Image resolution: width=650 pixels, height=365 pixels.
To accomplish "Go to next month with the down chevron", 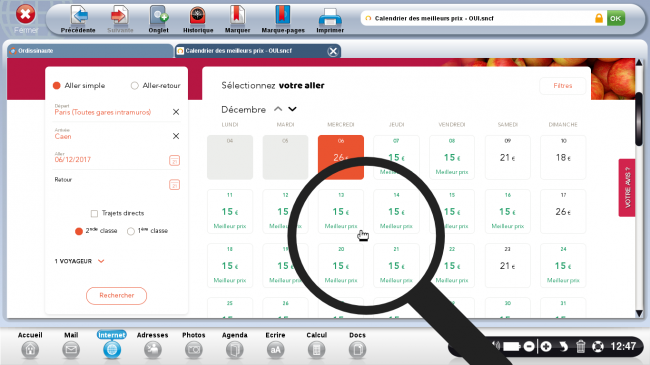I will [x=292, y=109].
